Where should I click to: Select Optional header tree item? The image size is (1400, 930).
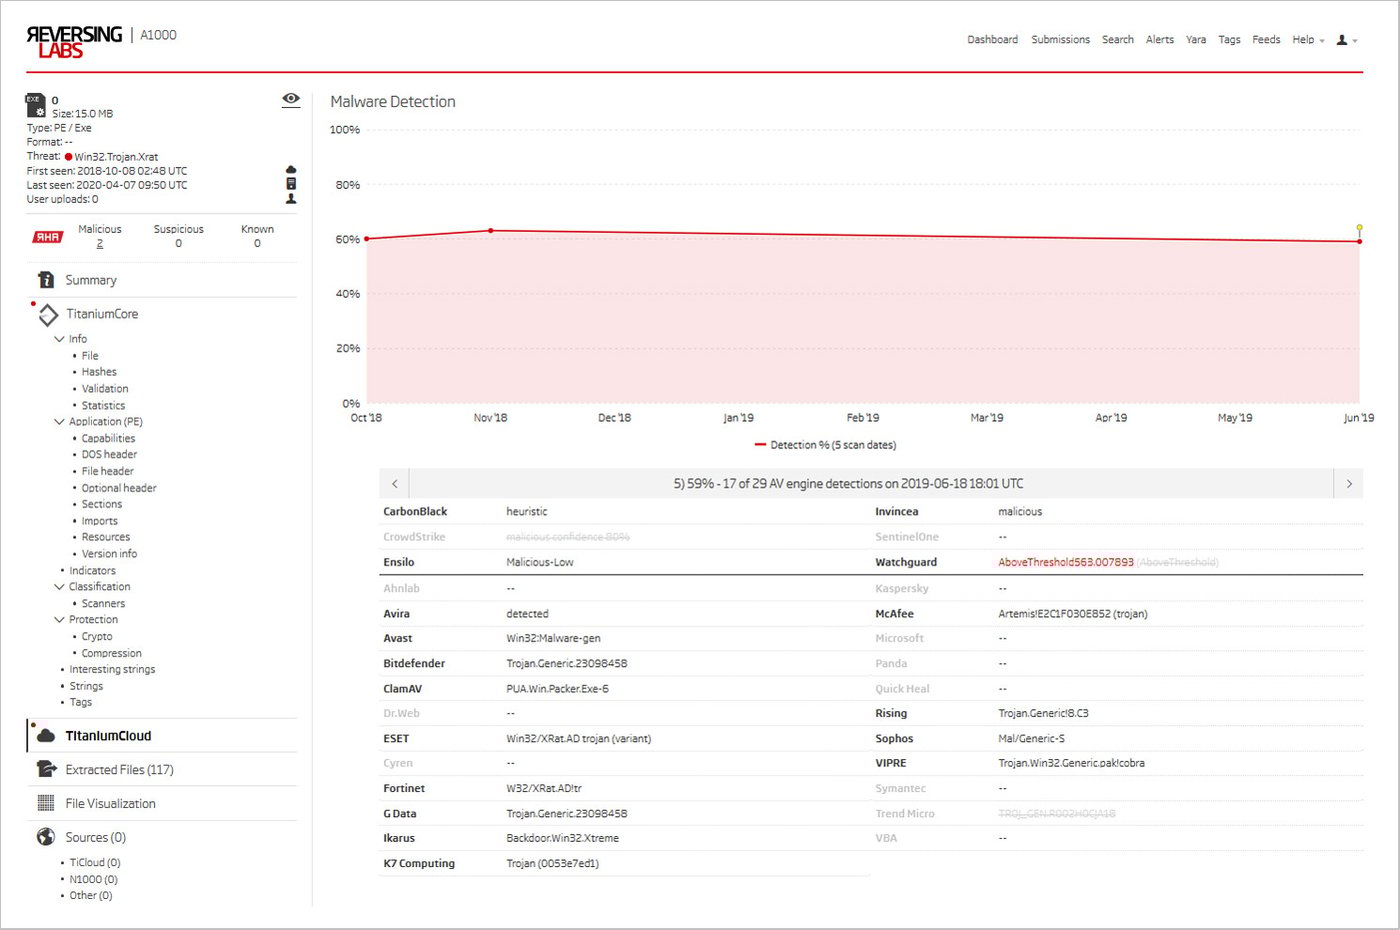pyautogui.click(x=119, y=488)
